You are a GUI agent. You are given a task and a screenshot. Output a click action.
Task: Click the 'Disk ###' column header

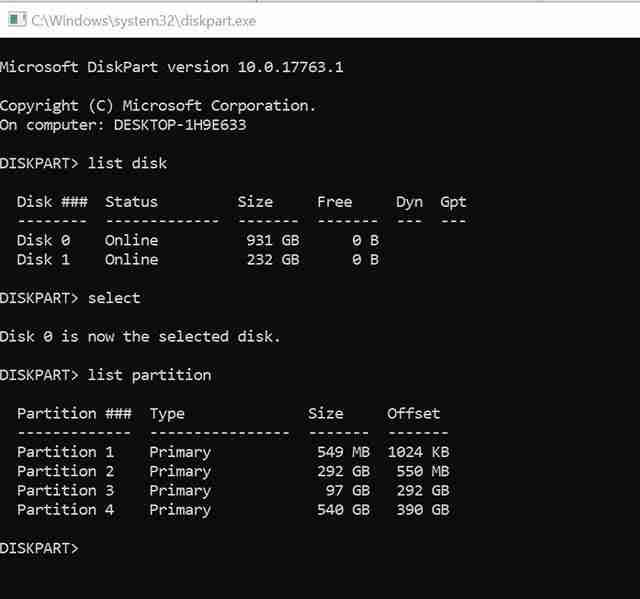click(52, 202)
